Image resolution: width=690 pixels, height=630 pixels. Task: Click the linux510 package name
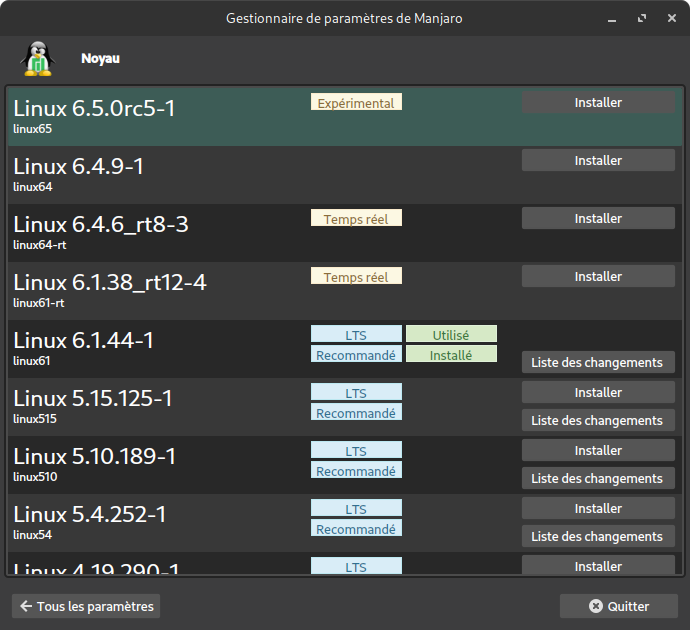tap(35, 477)
